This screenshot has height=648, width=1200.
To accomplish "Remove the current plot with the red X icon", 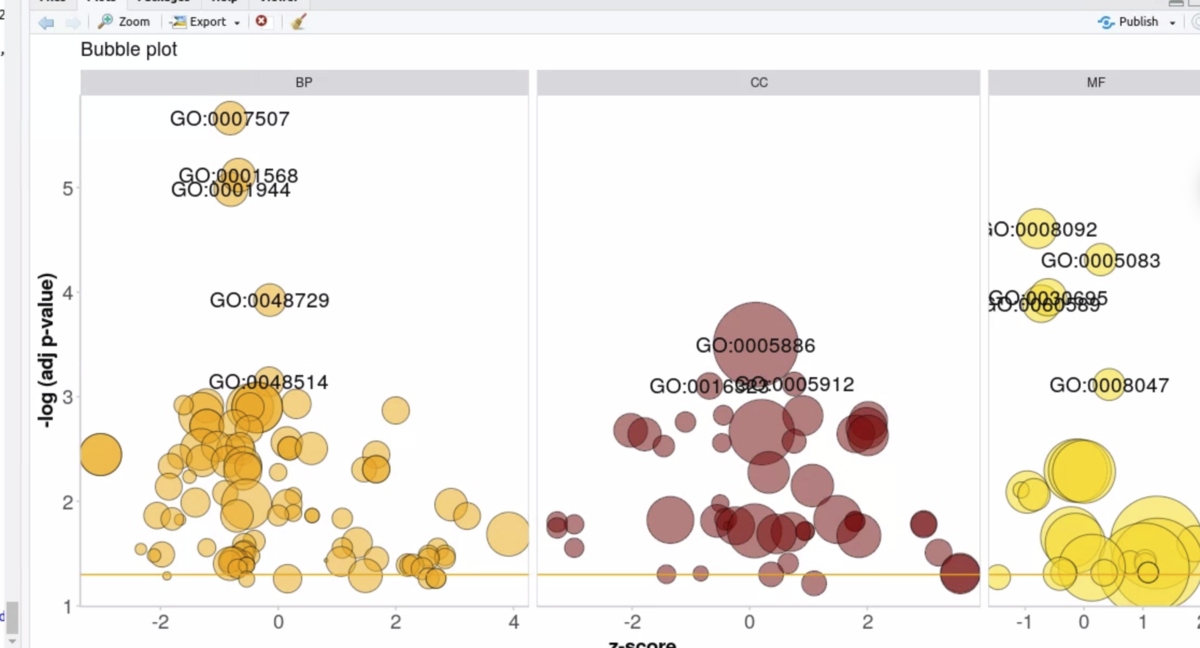I will coord(262,21).
